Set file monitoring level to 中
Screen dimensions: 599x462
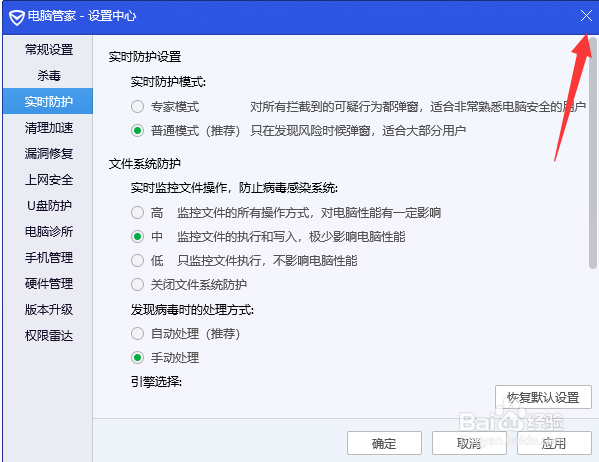click(138, 236)
